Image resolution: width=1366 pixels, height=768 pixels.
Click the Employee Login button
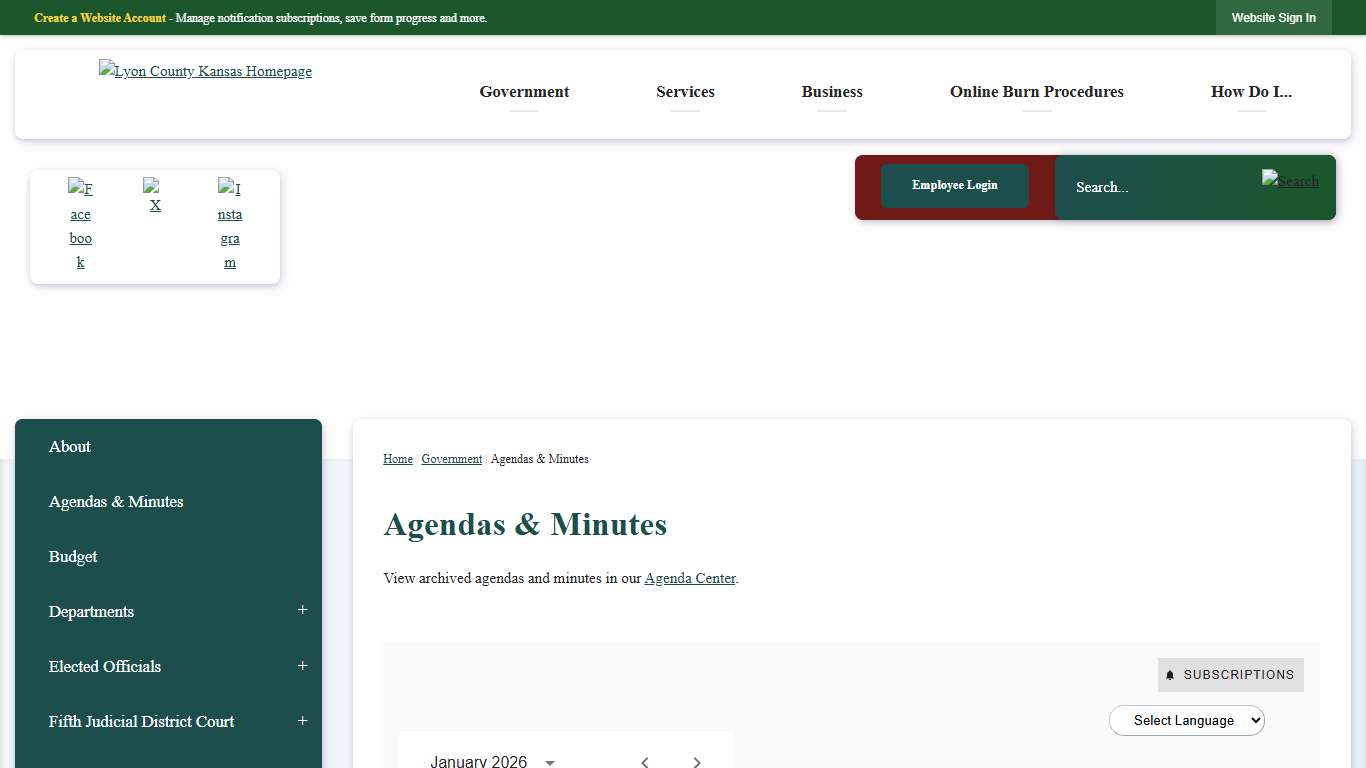tap(954, 186)
